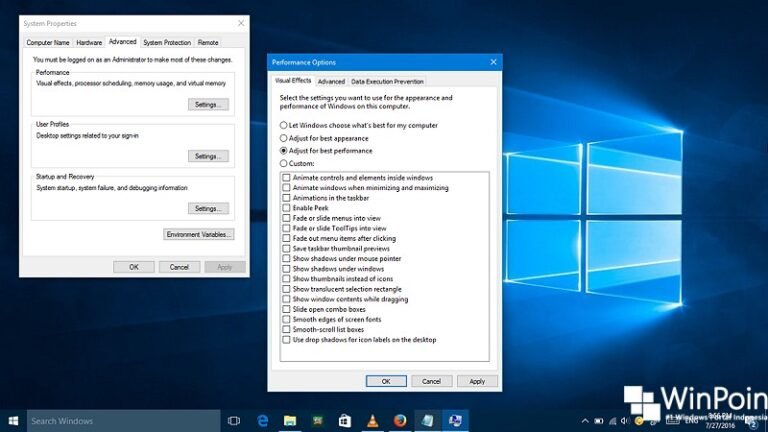The width and height of the screenshot is (768, 432).
Task: Switch to Data Execution Prevention tab
Action: pyautogui.click(x=387, y=81)
